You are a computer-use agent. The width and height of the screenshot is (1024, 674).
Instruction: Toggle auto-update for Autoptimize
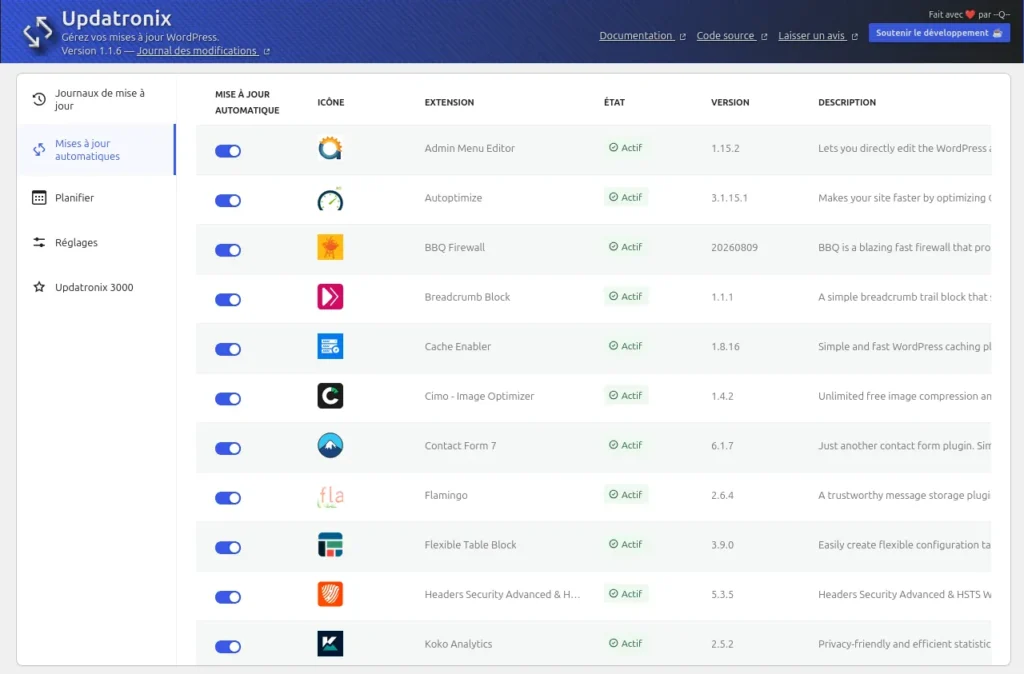pos(228,201)
